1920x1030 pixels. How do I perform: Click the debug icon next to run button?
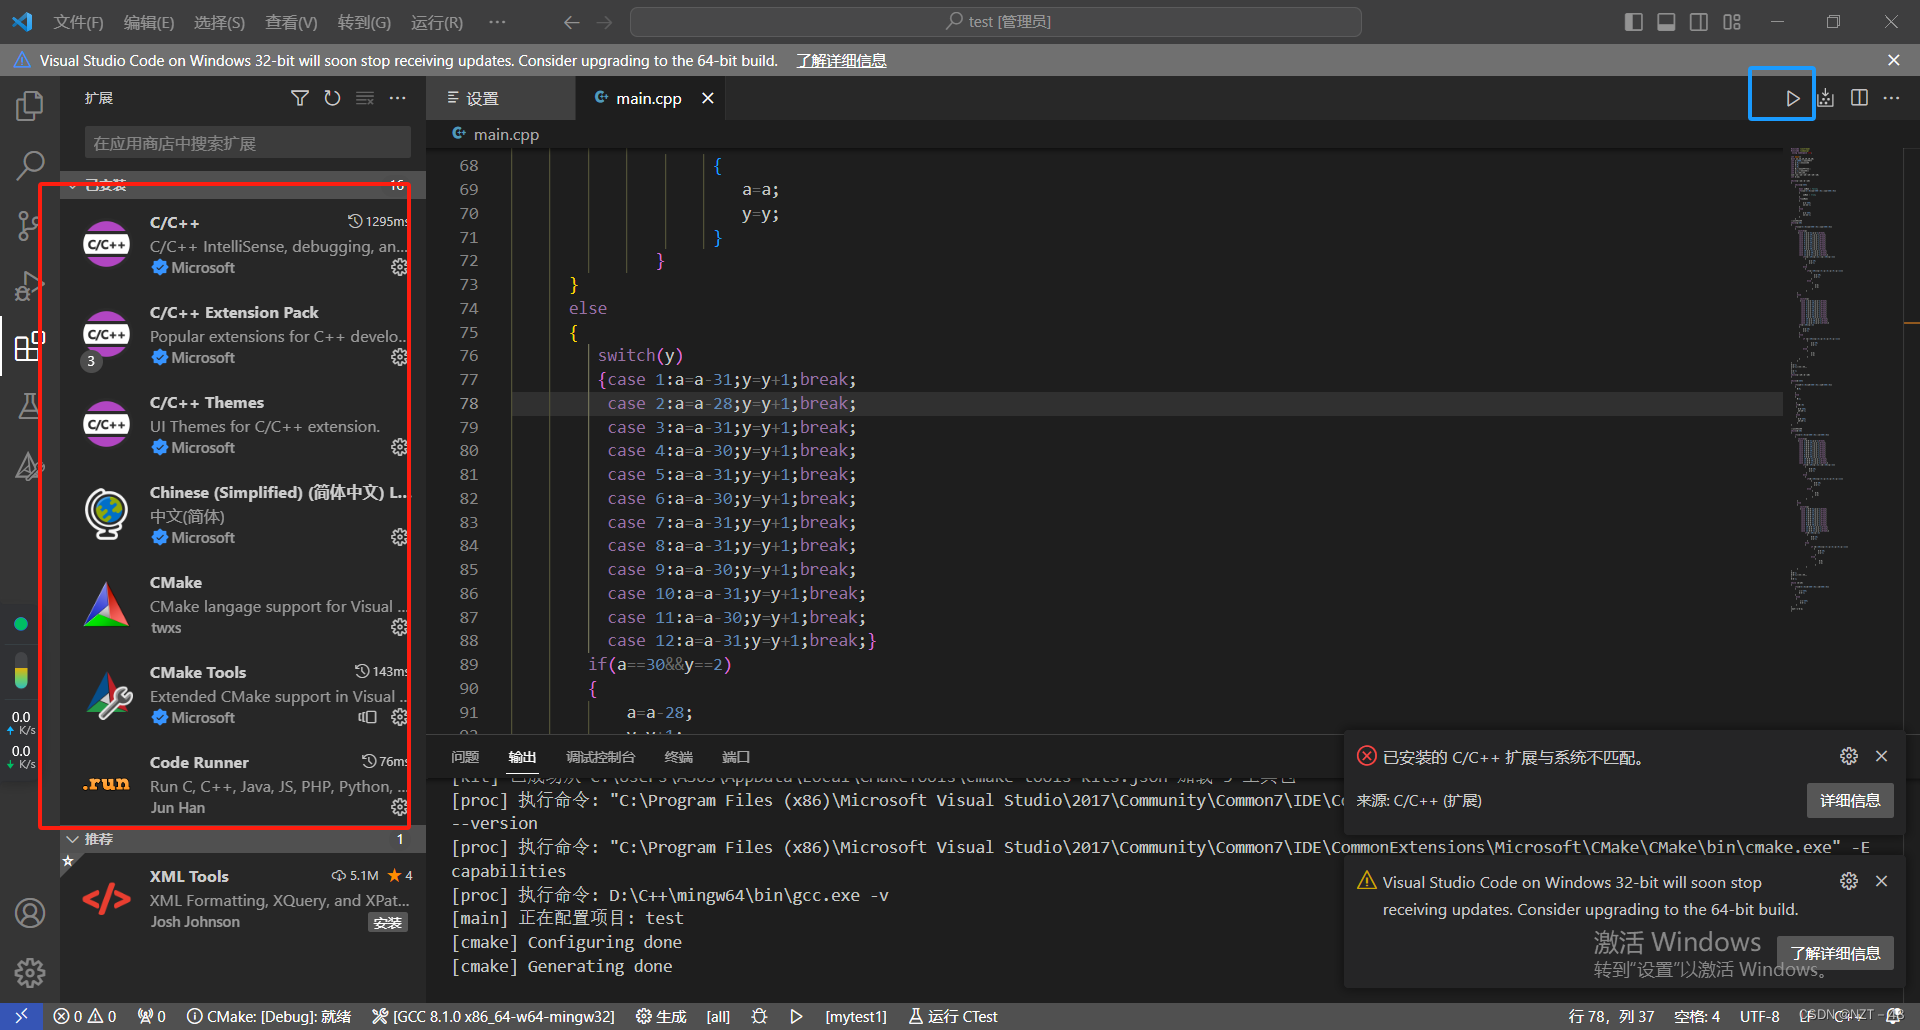tap(1826, 98)
